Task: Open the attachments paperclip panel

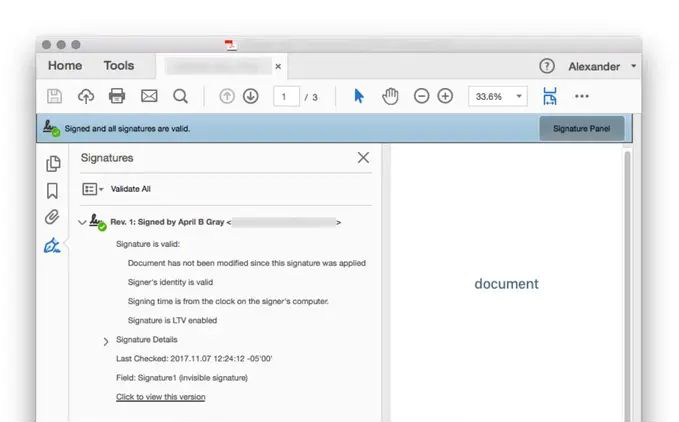Action: click(53, 218)
